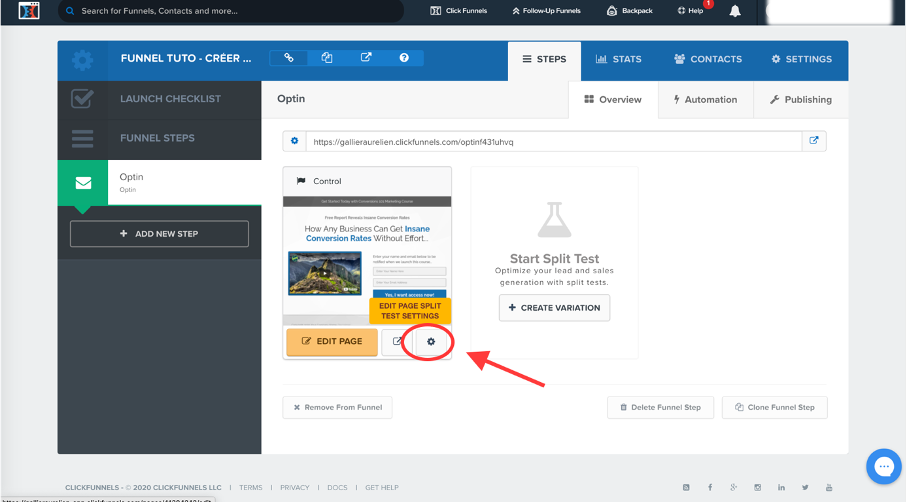Open the Funnel Steps section
Image resolution: width=906 pixels, height=502 pixels.
point(159,139)
